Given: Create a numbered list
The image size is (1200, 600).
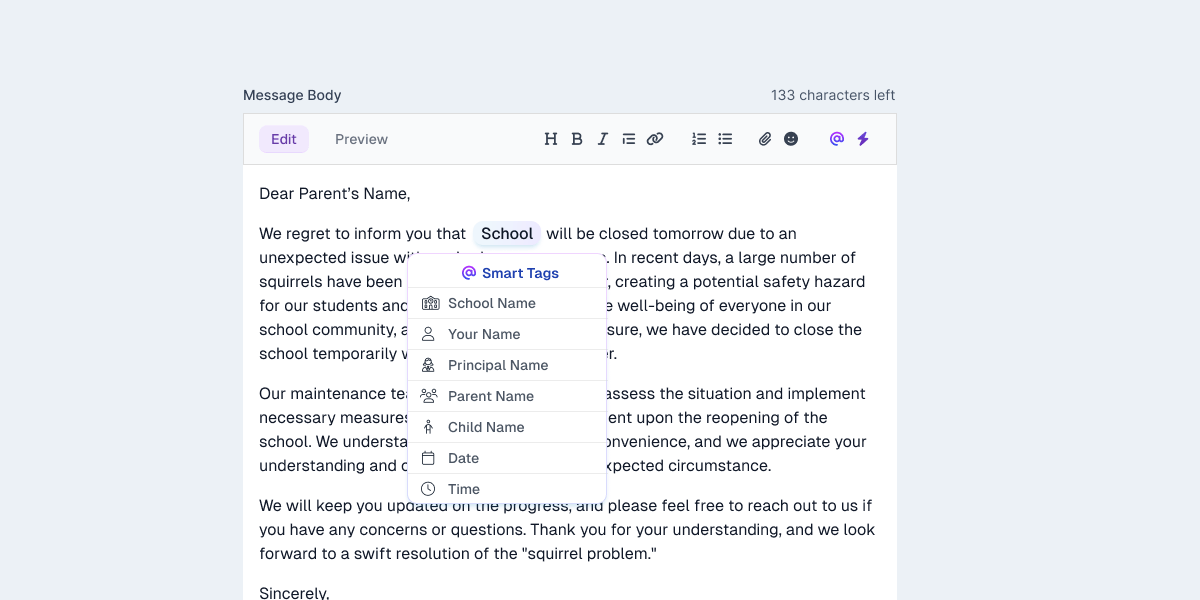Looking at the screenshot, I should click(x=699, y=139).
